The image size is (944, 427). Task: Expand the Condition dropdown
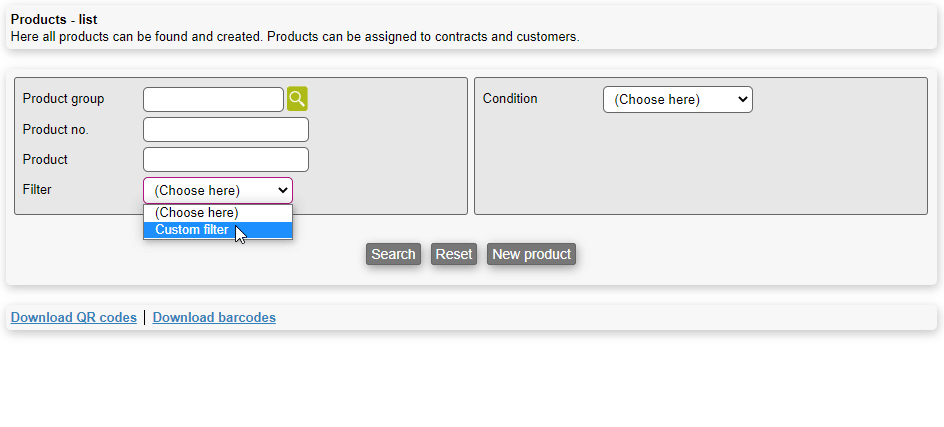pyautogui.click(x=678, y=99)
